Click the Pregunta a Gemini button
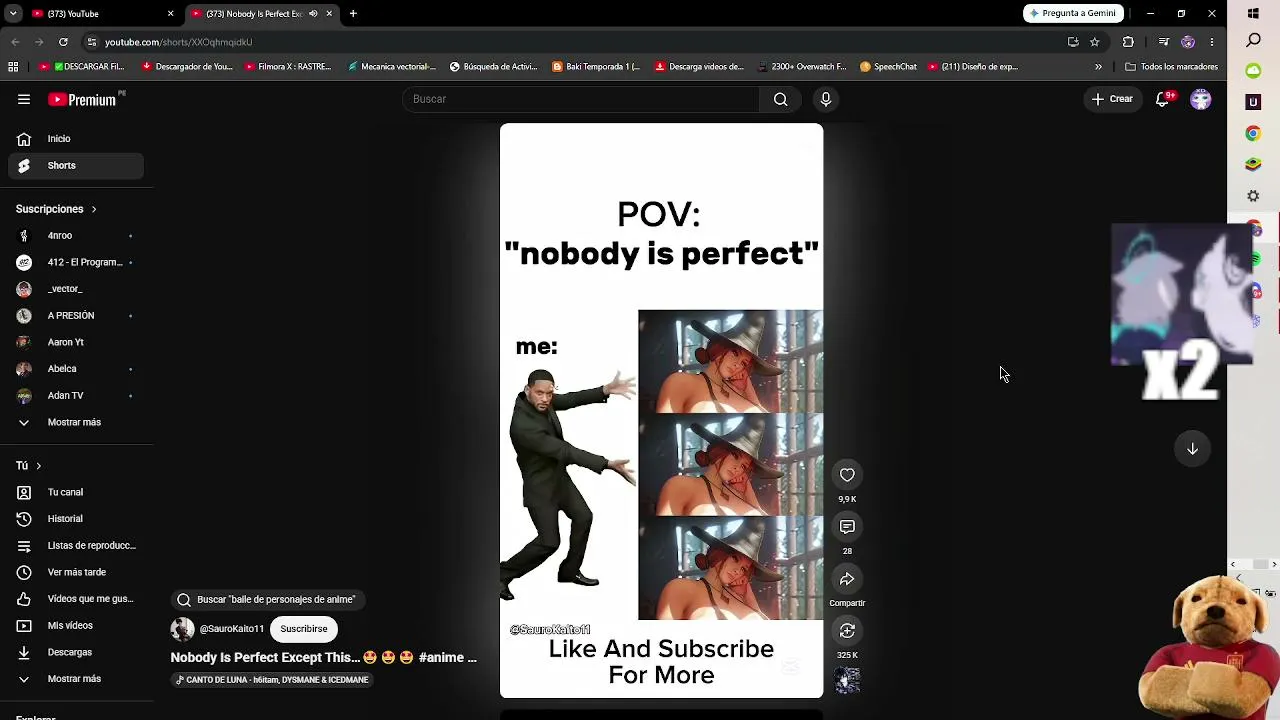1280x720 pixels. (x=1072, y=14)
